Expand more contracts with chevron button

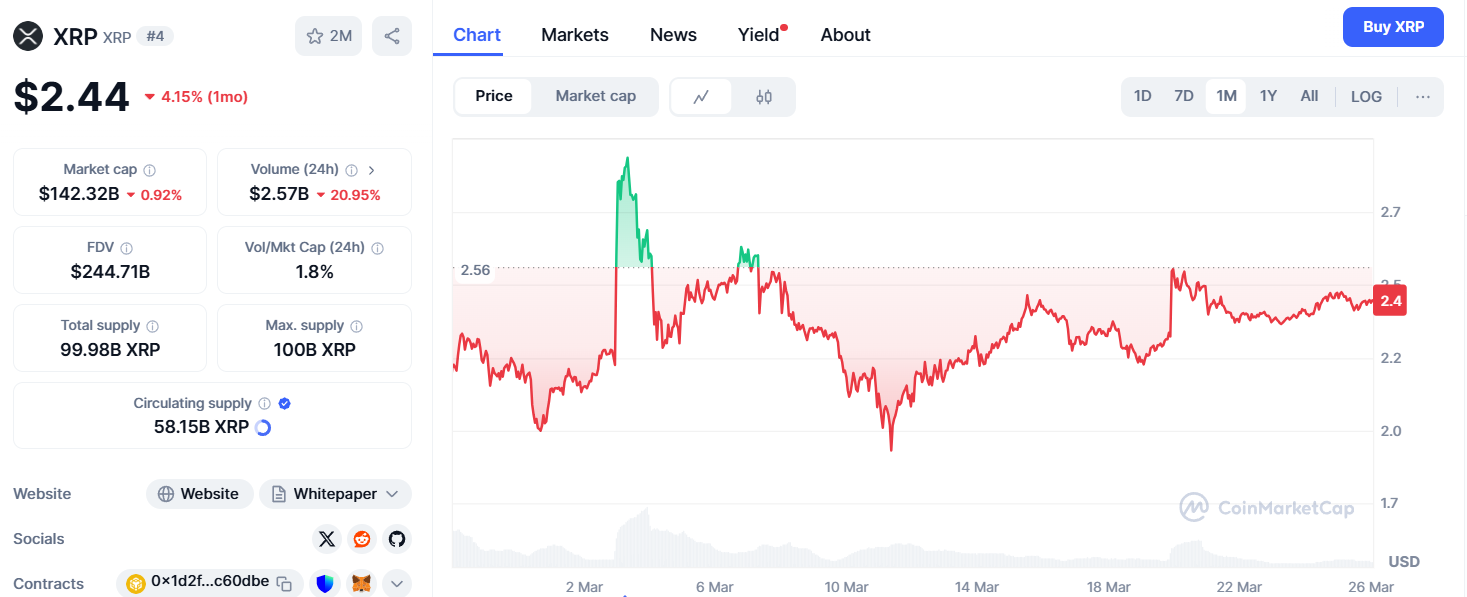pyautogui.click(x=397, y=583)
